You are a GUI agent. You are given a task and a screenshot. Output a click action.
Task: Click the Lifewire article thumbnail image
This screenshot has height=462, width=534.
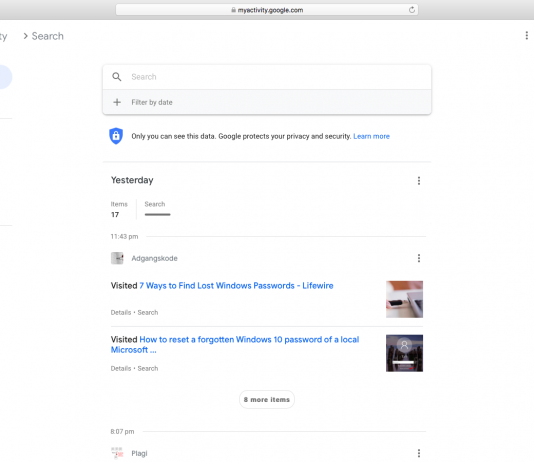404,299
